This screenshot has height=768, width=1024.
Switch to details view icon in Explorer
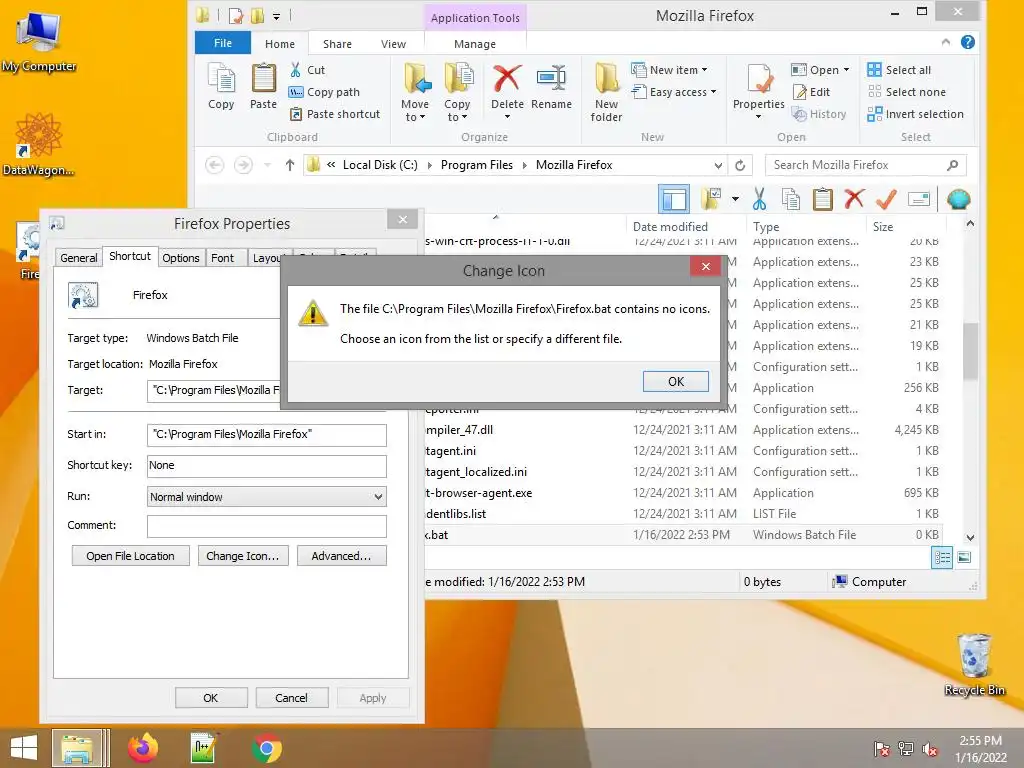click(942, 558)
